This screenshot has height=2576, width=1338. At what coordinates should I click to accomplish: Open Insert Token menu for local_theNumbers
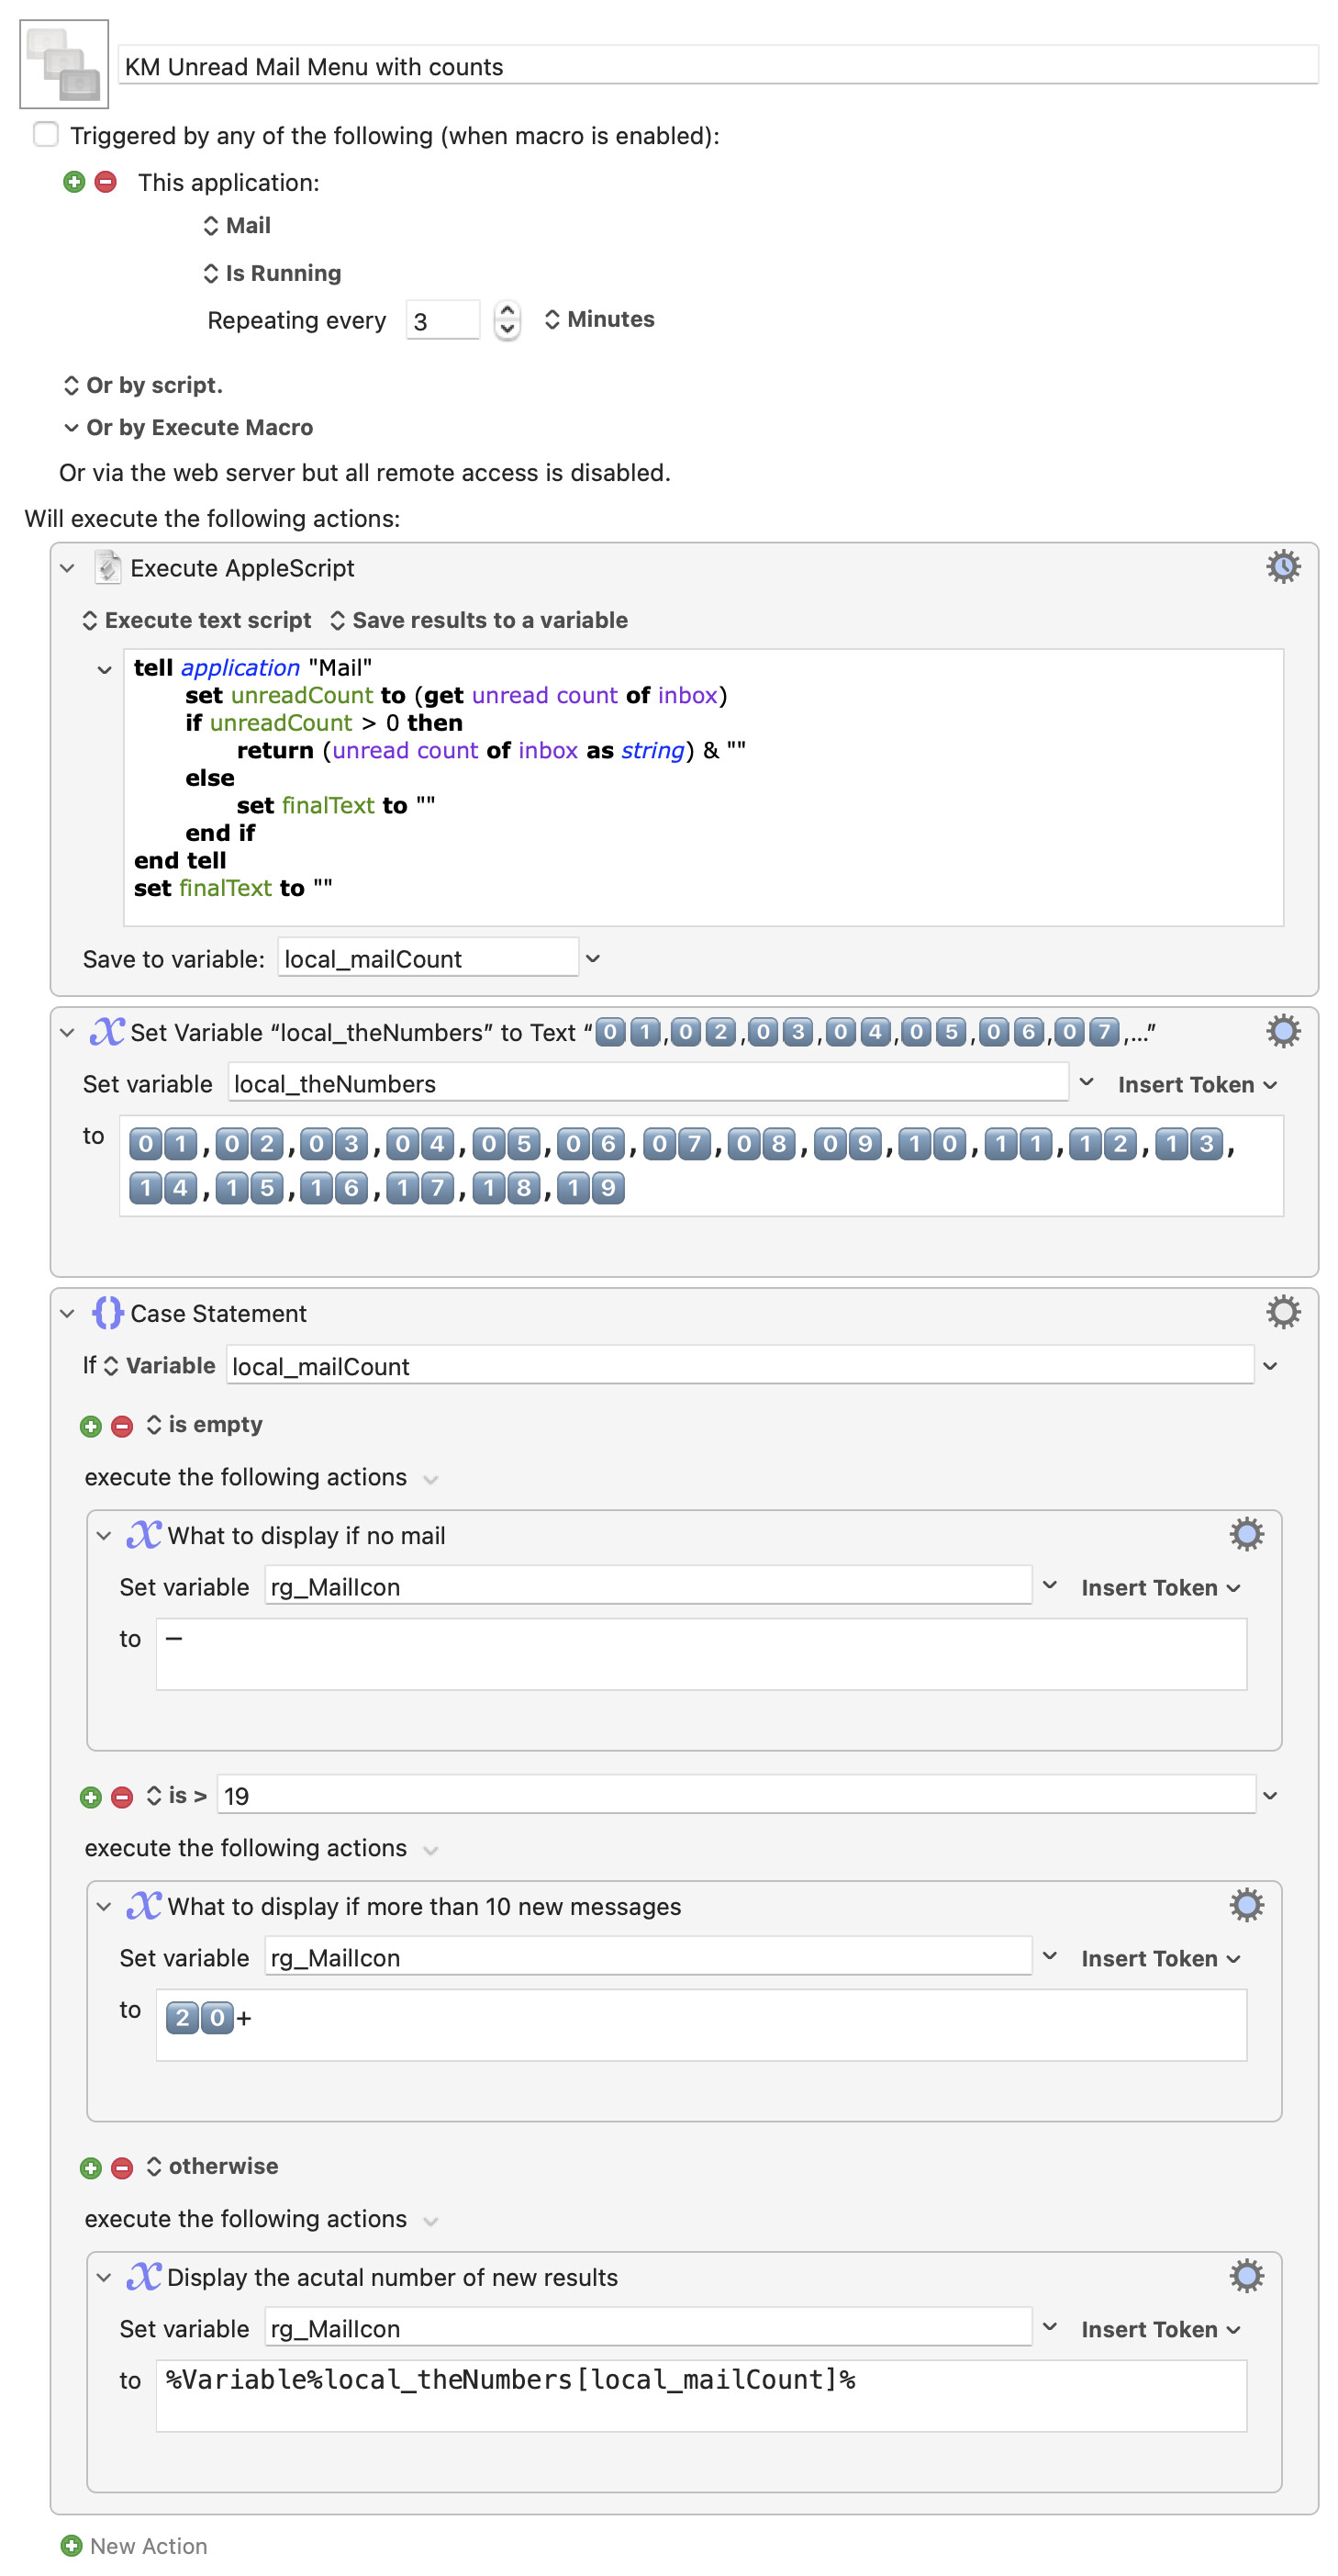click(x=1197, y=1084)
